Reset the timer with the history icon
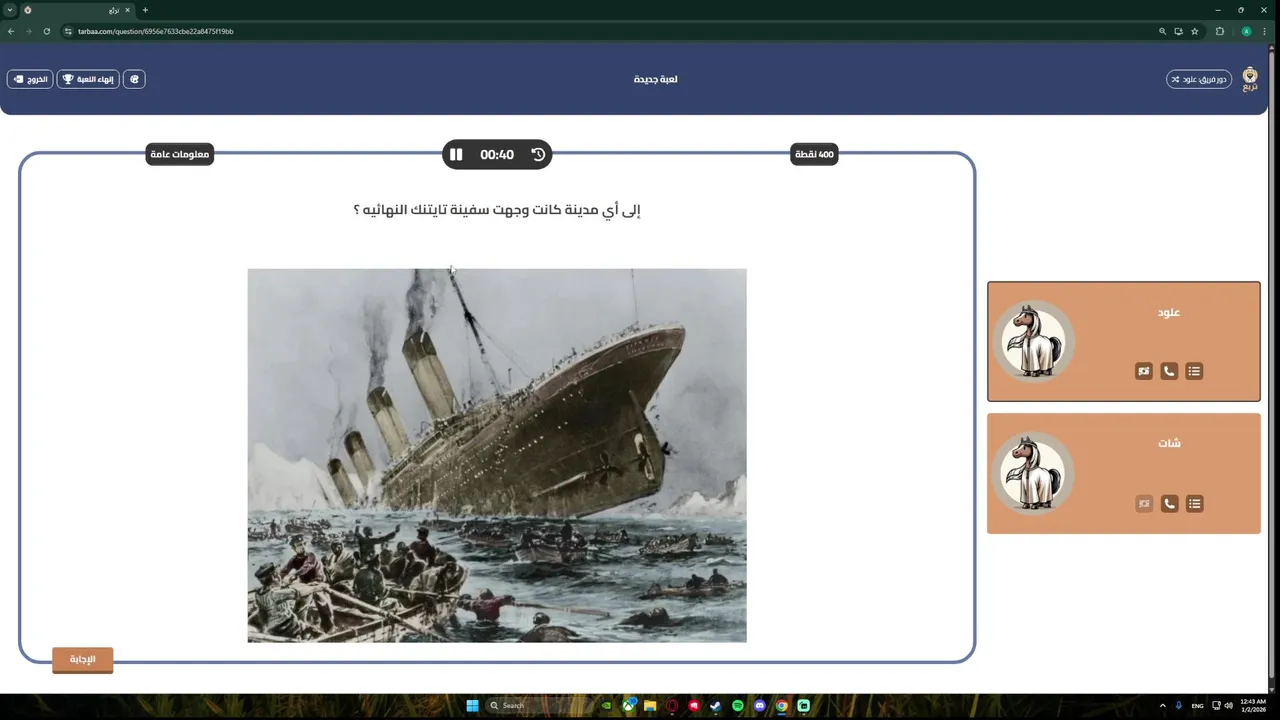1280x720 pixels. point(538,155)
